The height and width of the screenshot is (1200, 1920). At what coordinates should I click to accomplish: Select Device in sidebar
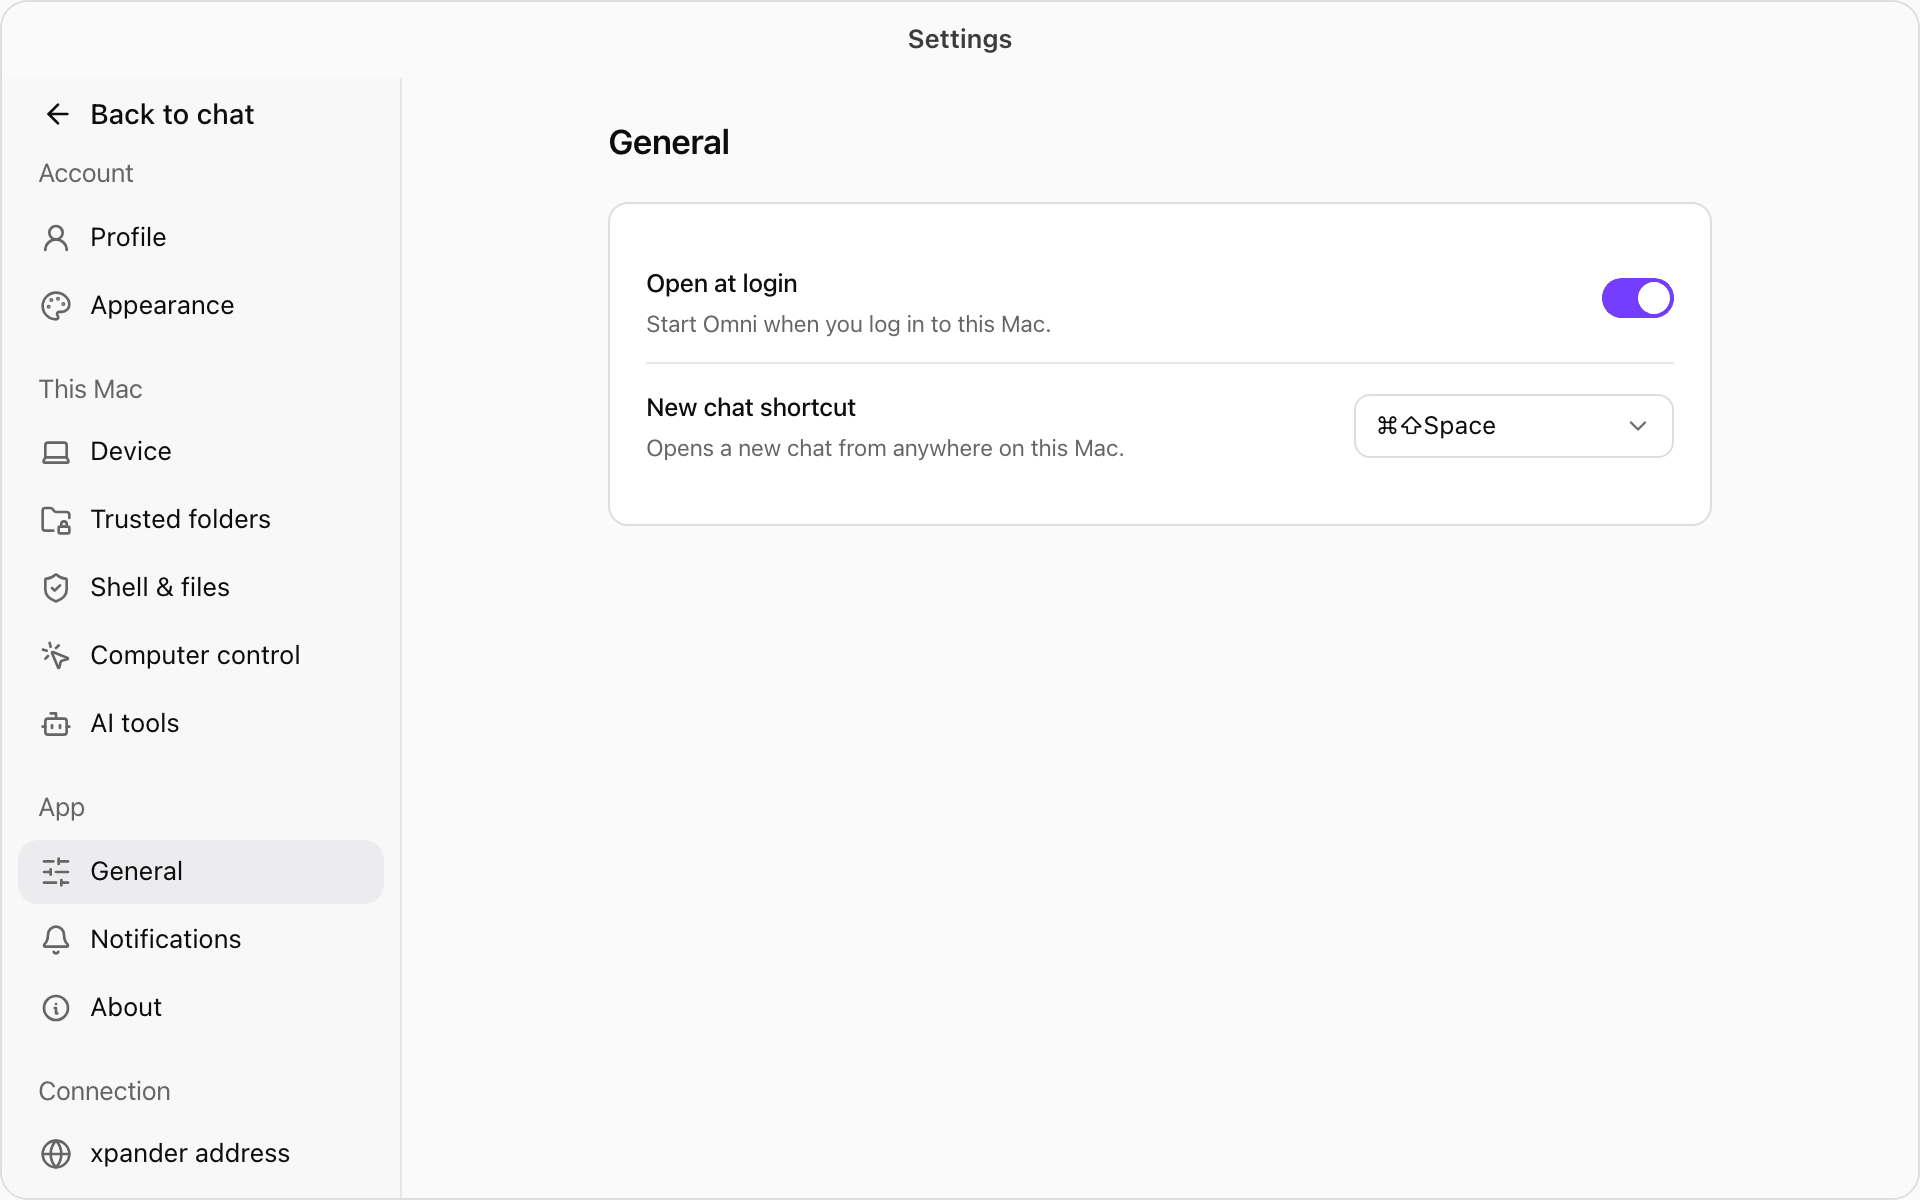coord(200,452)
